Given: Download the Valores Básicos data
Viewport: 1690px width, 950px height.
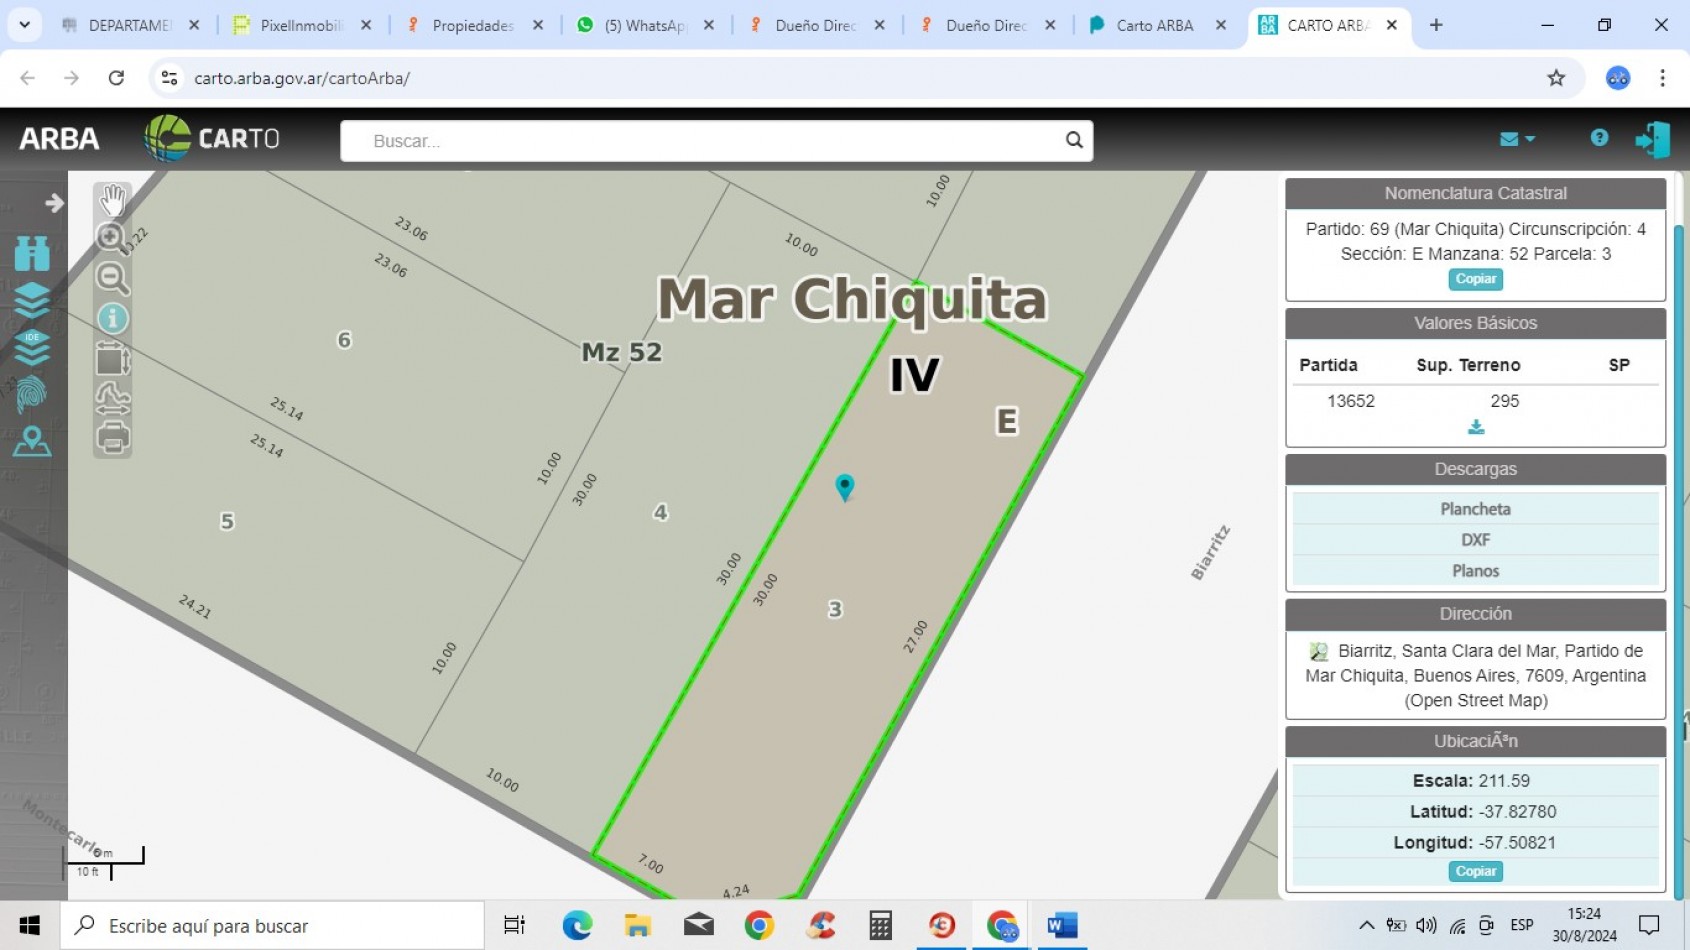Looking at the screenshot, I should [x=1475, y=427].
